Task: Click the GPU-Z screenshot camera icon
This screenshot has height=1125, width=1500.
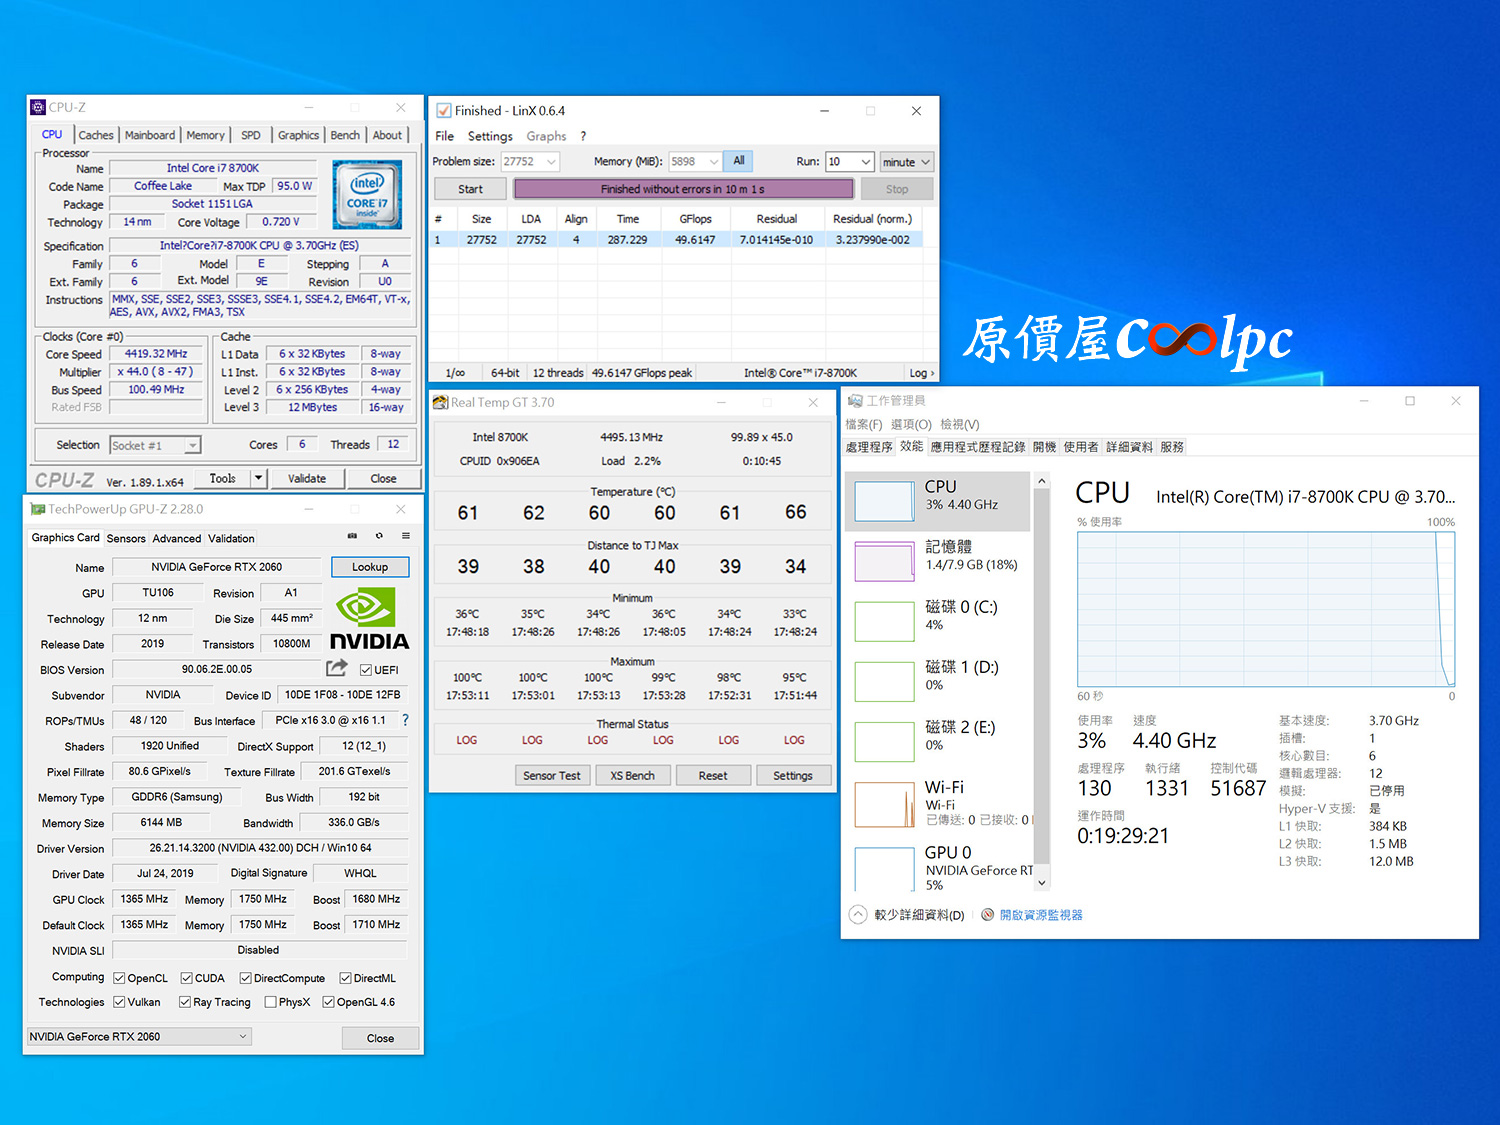Action: [x=352, y=536]
